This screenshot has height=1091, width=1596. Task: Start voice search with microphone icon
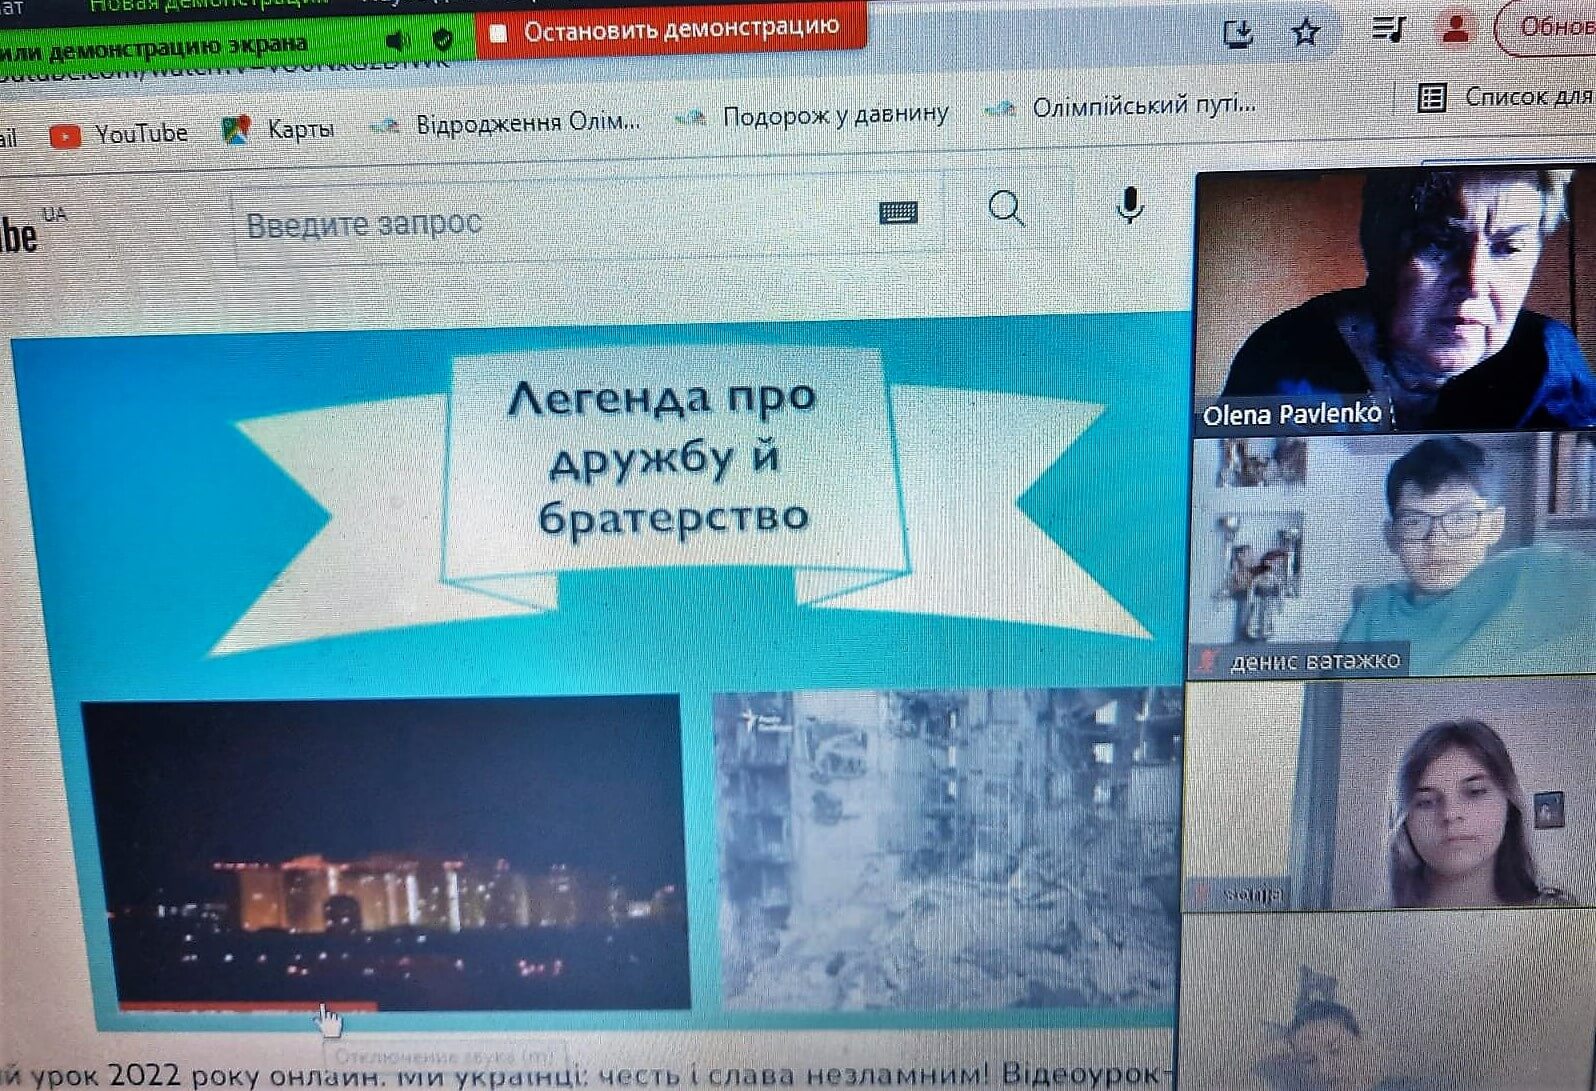point(1130,205)
